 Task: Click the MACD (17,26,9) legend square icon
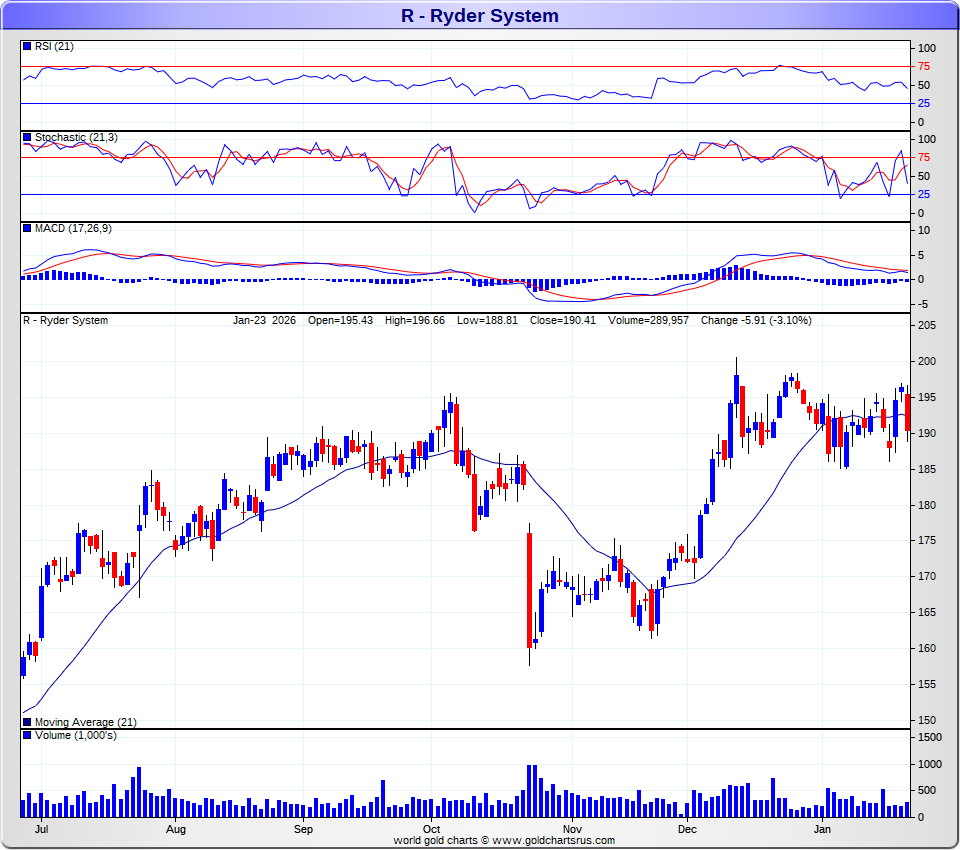[27, 228]
